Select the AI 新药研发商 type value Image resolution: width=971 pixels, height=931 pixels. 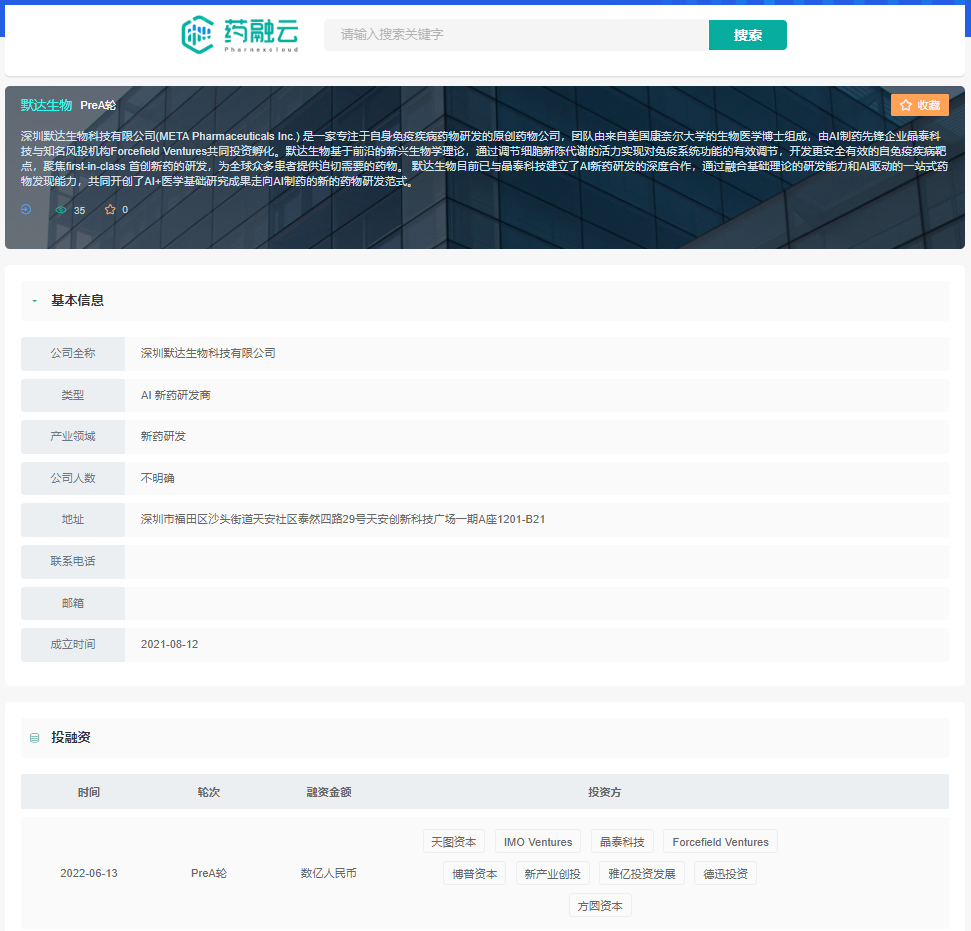(x=176, y=395)
